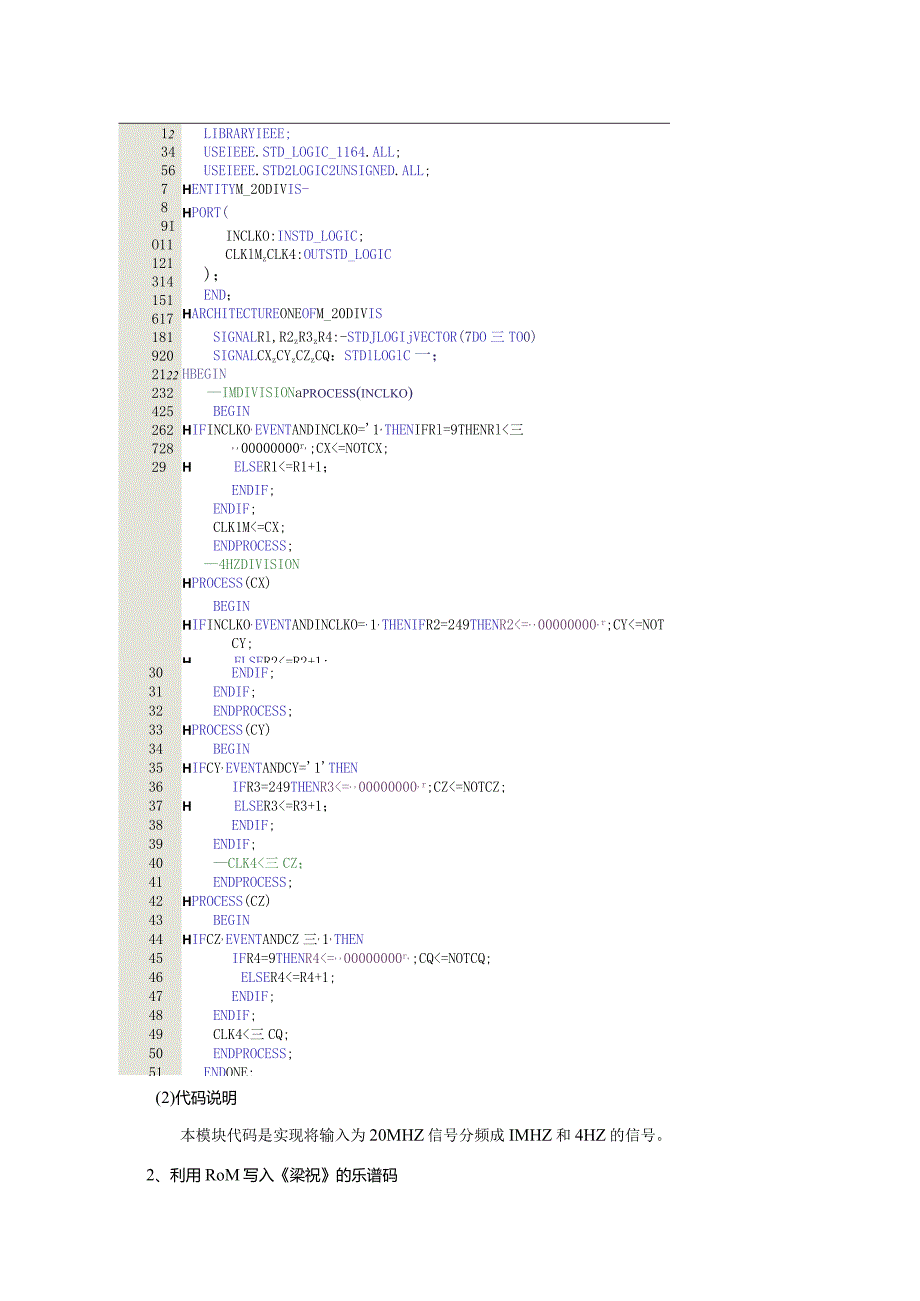The width and height of the screenshot is (920, 1301).
Task: Toggle the fold marker on the IFCY EVENT line 35
Action: tap(184, 767)
